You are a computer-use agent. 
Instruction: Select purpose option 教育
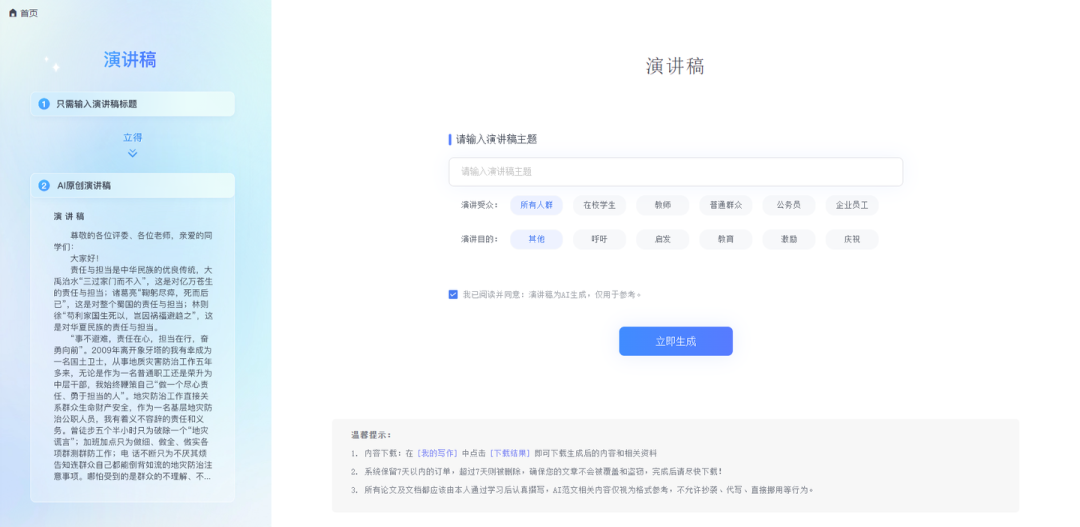(725, 239)
